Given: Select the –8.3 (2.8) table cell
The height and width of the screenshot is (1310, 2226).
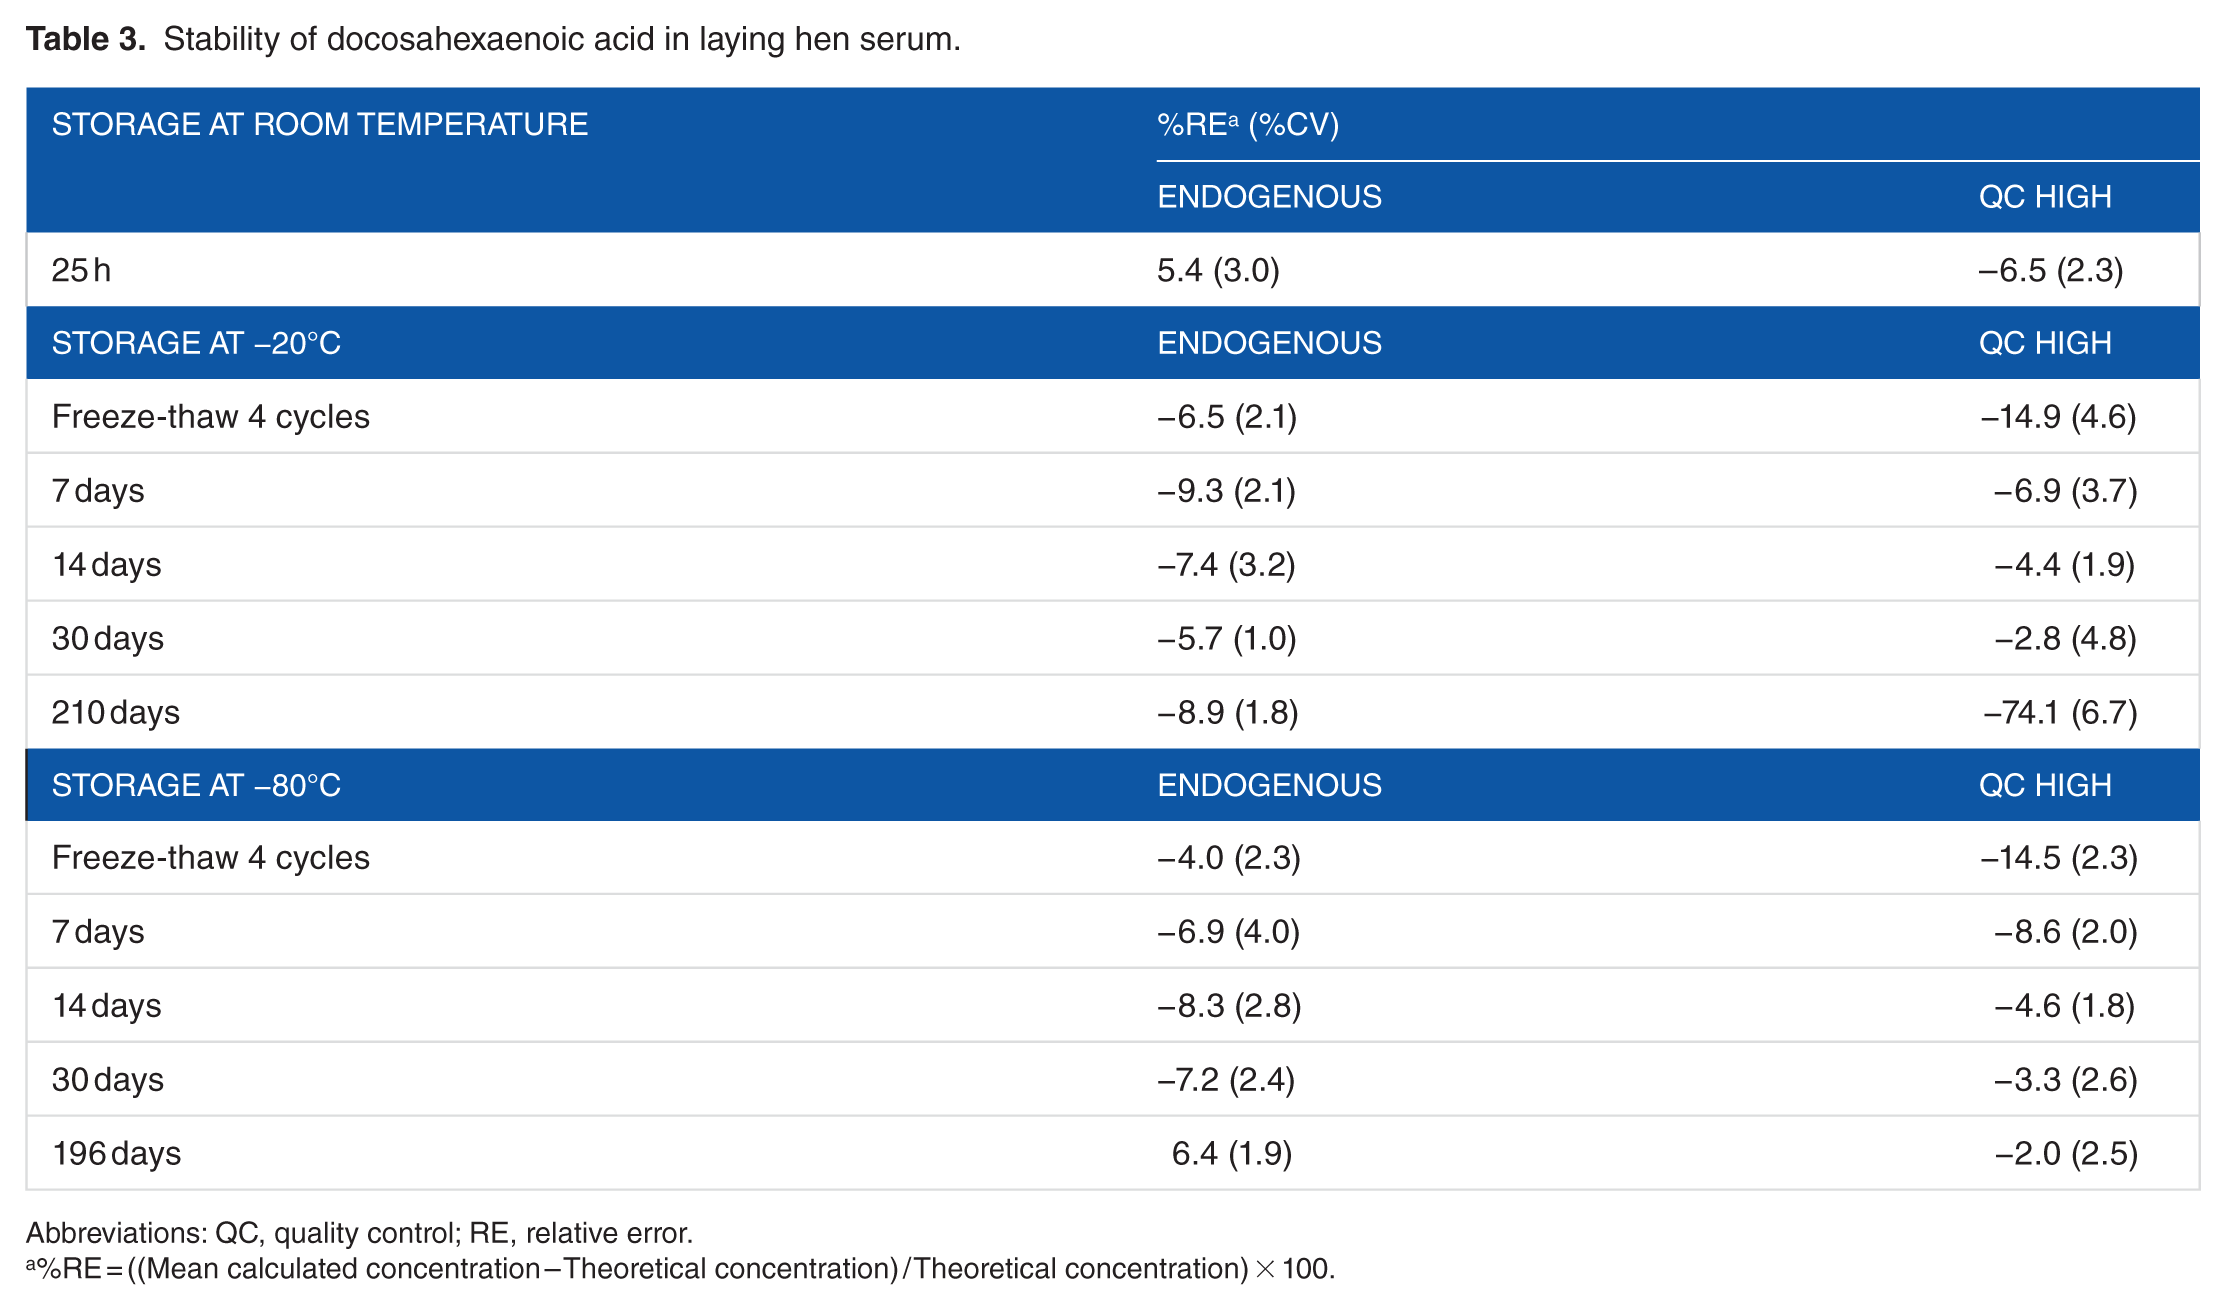Looking at the screenshot, I should [1229, 1005].
